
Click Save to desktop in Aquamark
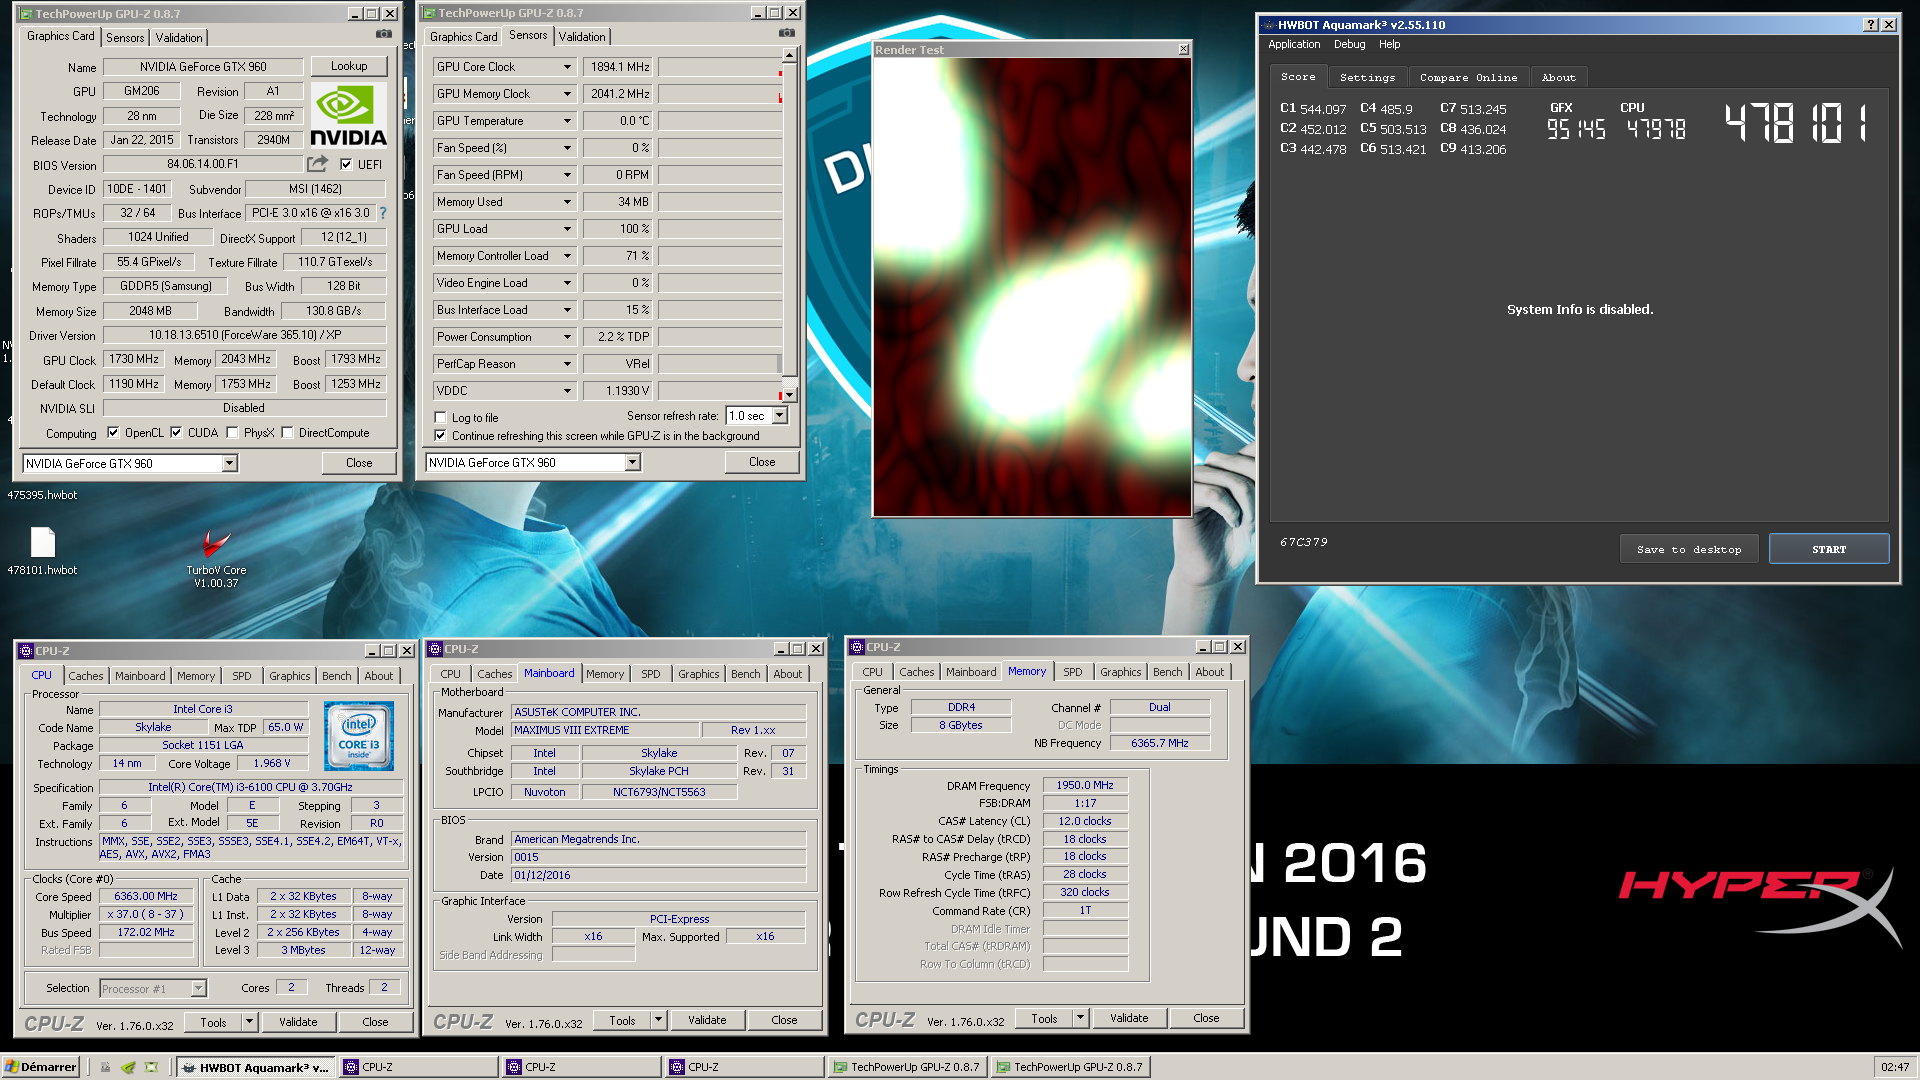click(1689, 549)
